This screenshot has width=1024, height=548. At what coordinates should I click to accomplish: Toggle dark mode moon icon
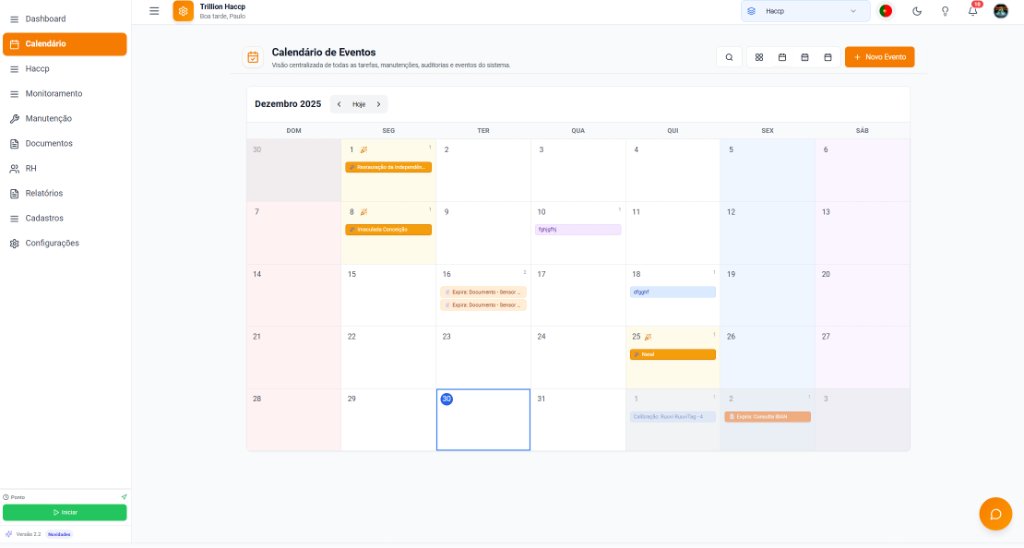pyautogui.click(x=917, y=11)
